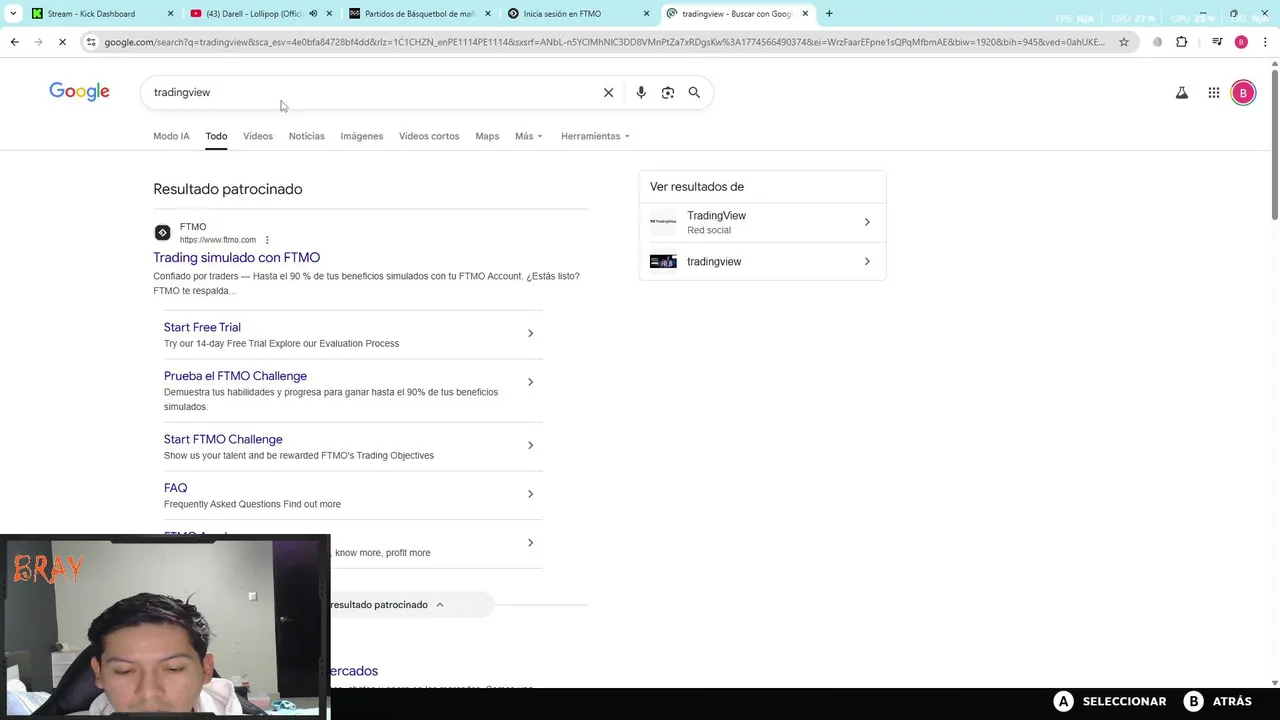Image resolution: width=1280 pixels, height=720 pixels.
Task: Show Videos results
Action: 258,136
